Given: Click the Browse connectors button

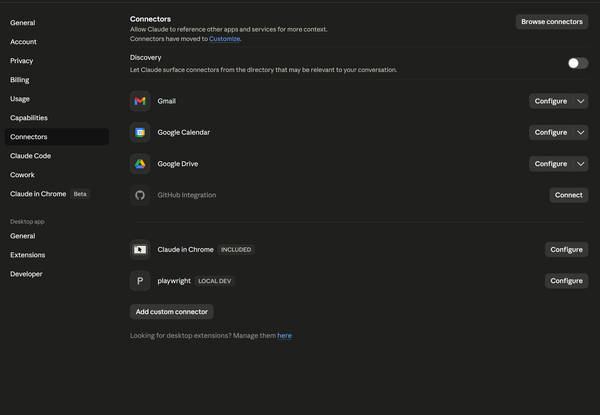Looking at the screenshot, I should point(552,22).
